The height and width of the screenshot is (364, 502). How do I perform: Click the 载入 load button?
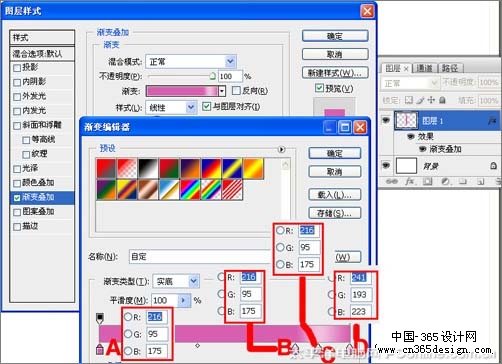pos(335,195)
